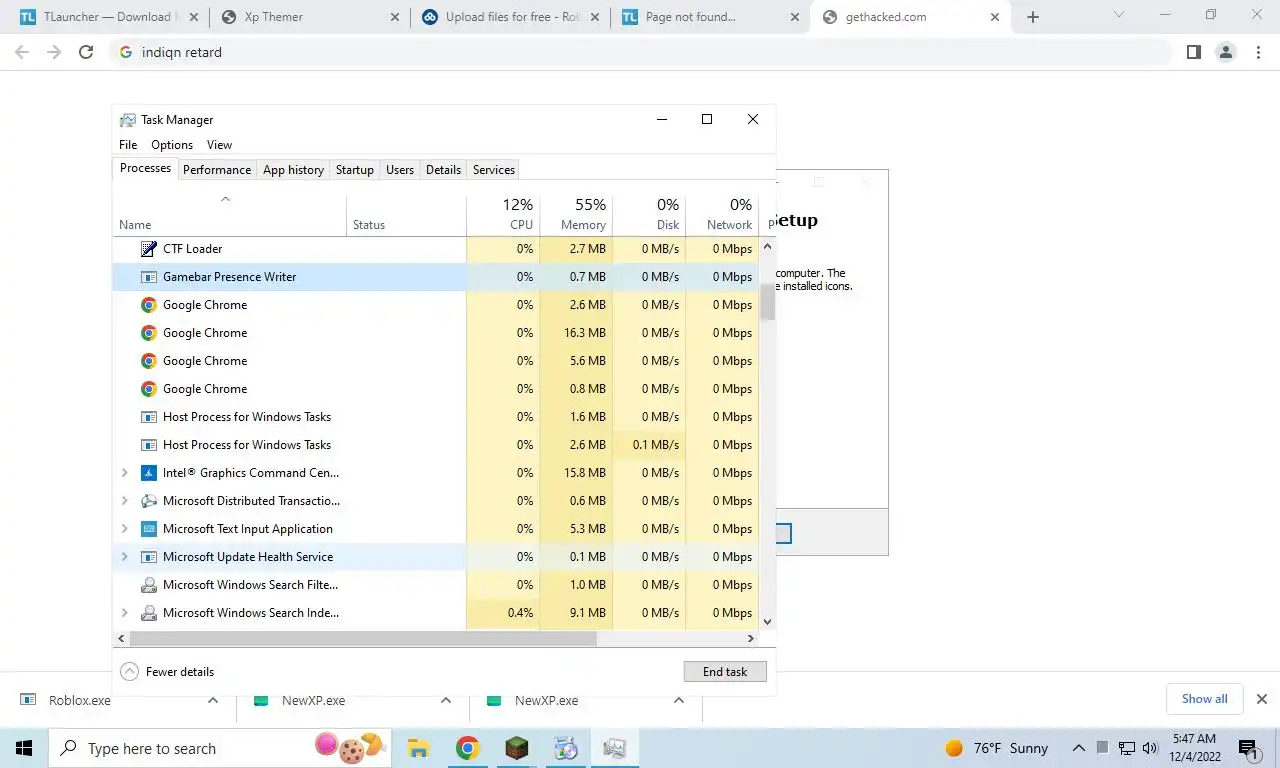Show hidden system tray icons
1280x768 pixels.
tap(1078, 748)
